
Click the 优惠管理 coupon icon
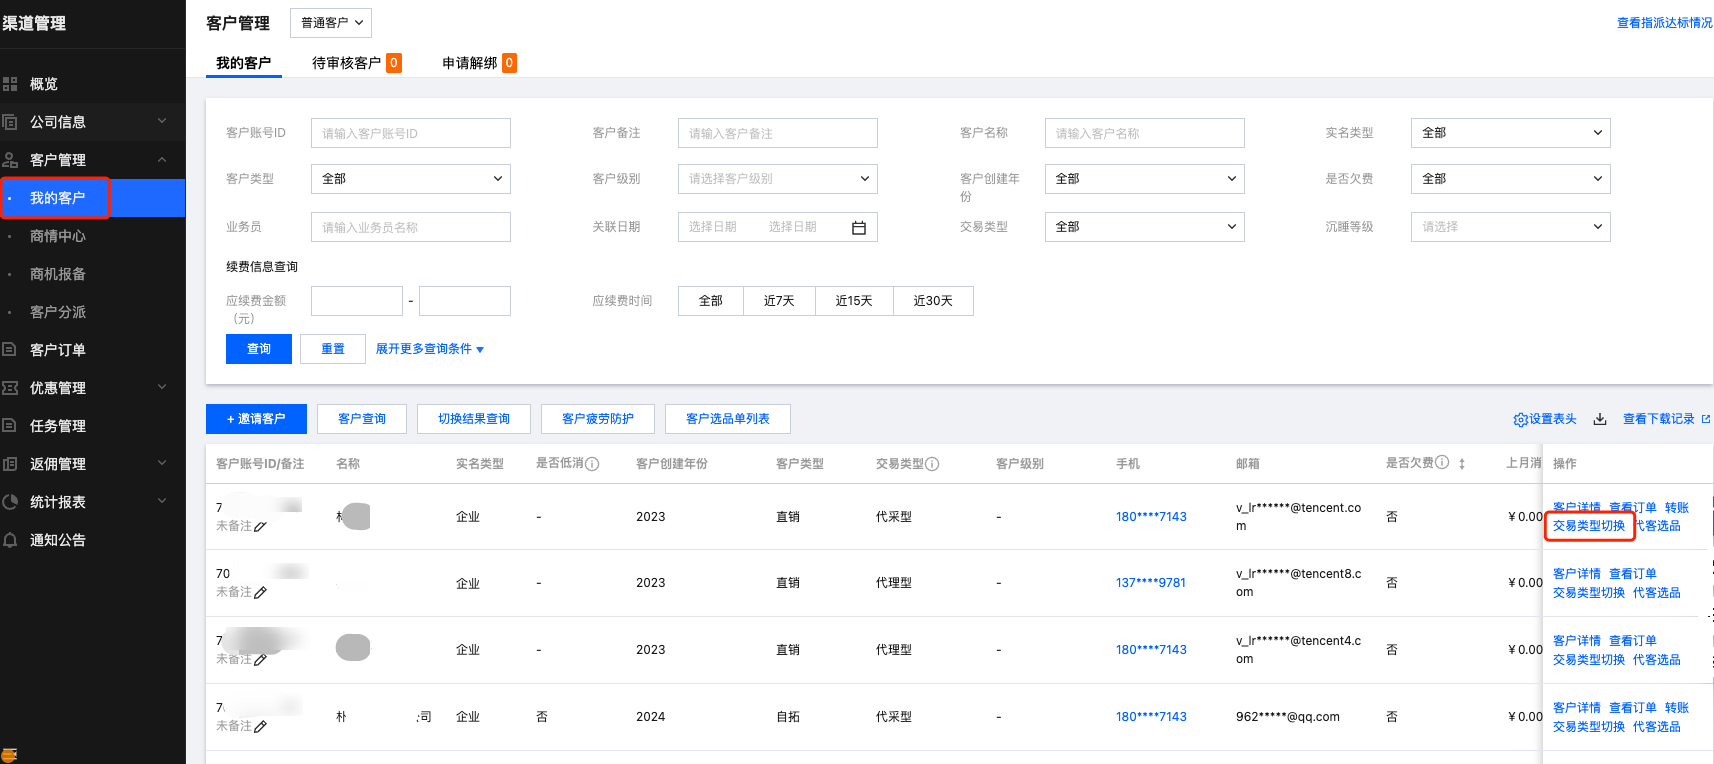(10, 388)
